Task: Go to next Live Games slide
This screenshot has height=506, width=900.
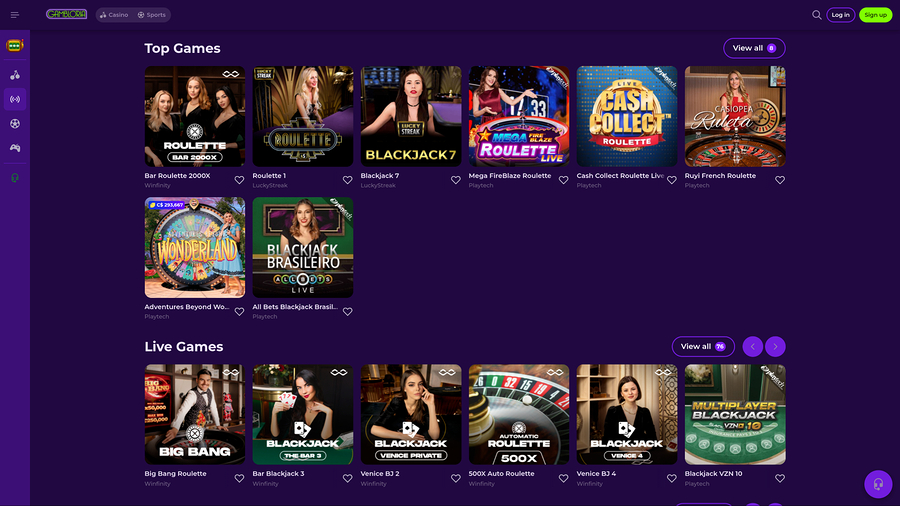Action: pyautogui.click(x=775, y=347)
